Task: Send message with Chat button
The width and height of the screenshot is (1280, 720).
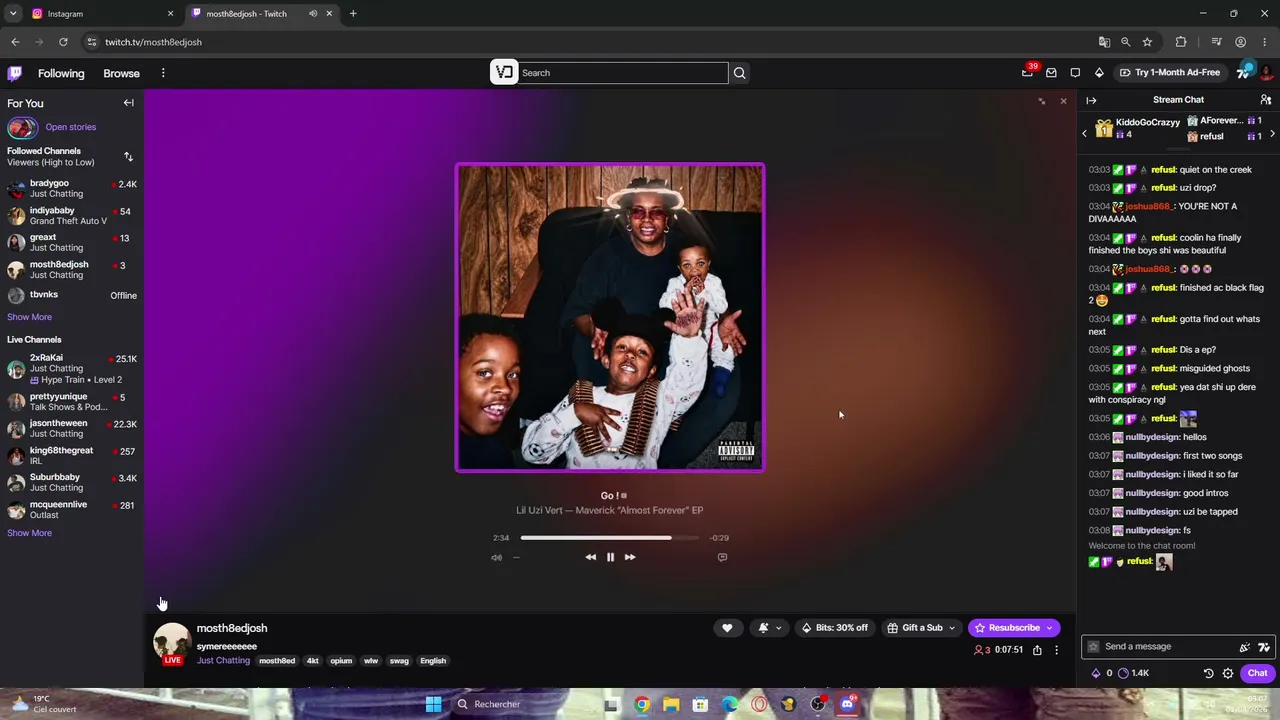Action: [1257, 673]
